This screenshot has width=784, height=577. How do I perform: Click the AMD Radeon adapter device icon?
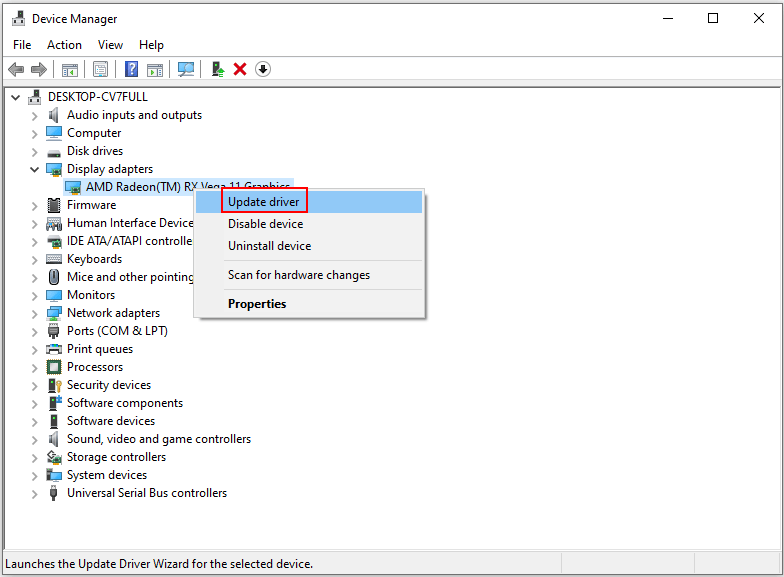(73, 188)
